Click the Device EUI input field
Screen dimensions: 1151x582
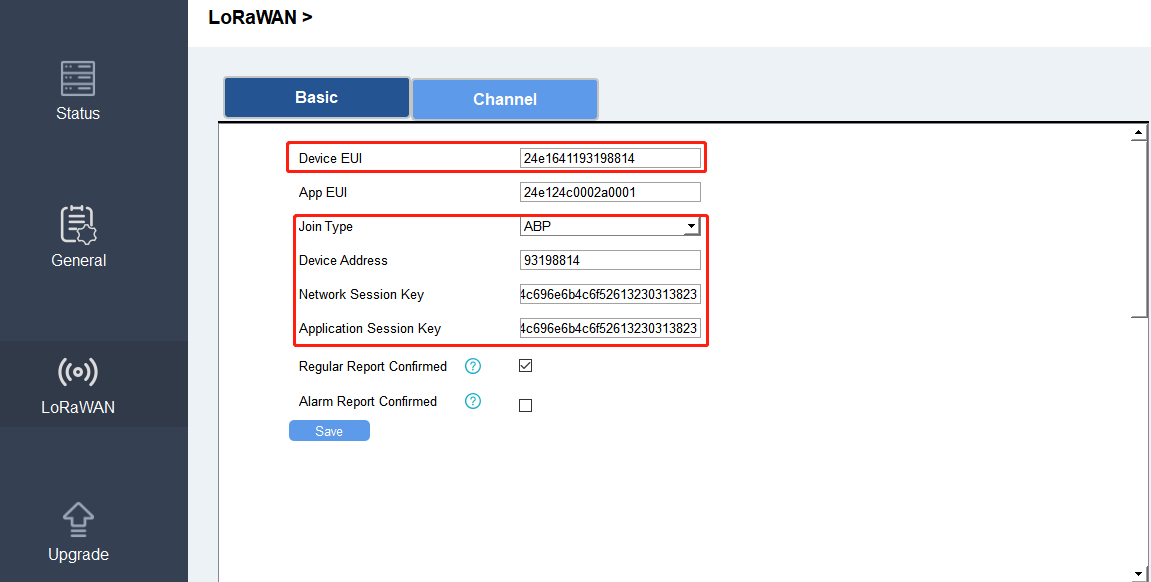(x=610, y=158)
